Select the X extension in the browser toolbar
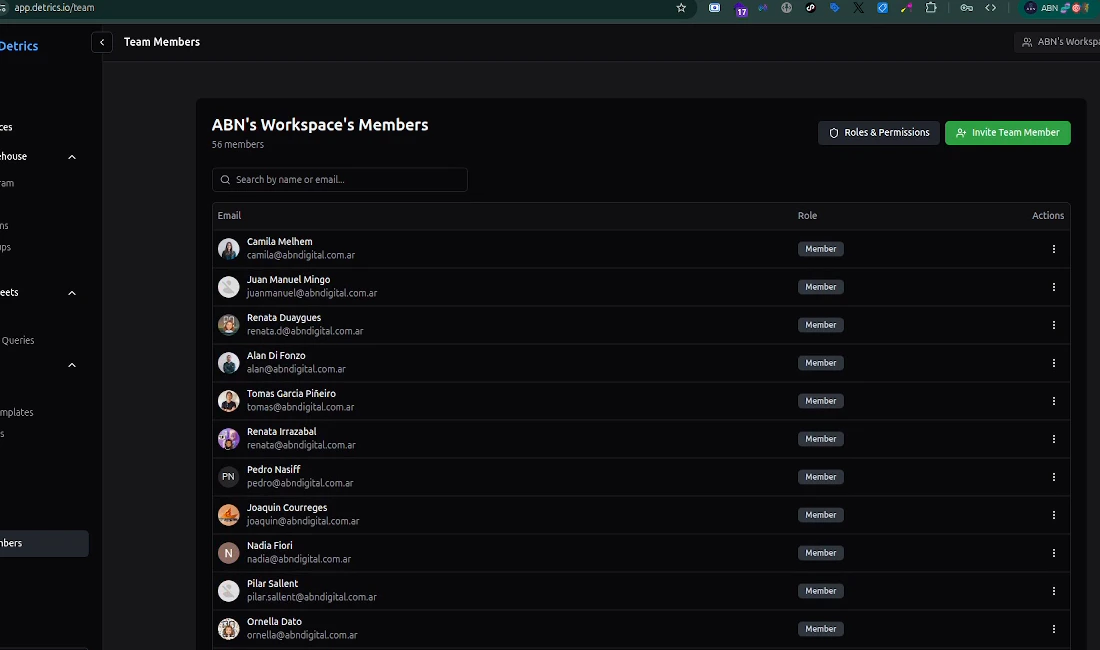The width and height of the screenshot is (1100, 650). point(858,8)
